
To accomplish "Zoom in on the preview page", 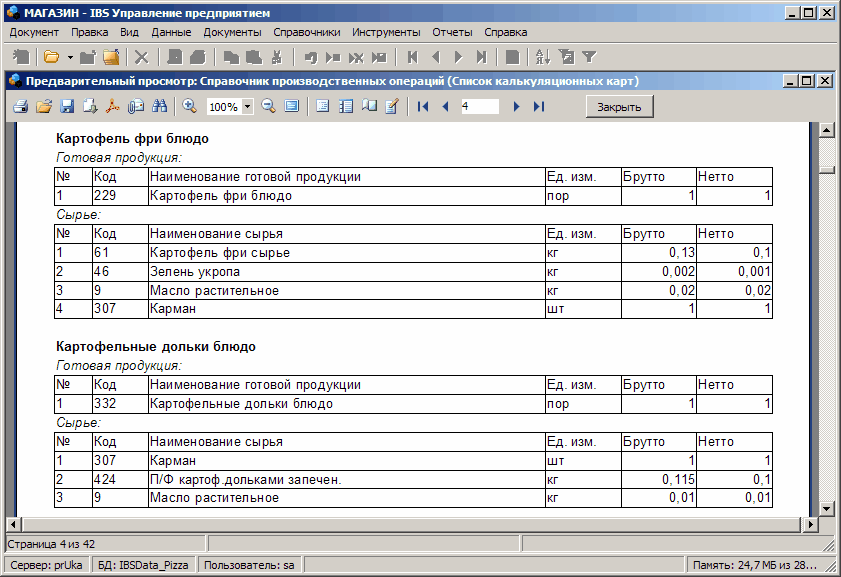I will [189, 106].
